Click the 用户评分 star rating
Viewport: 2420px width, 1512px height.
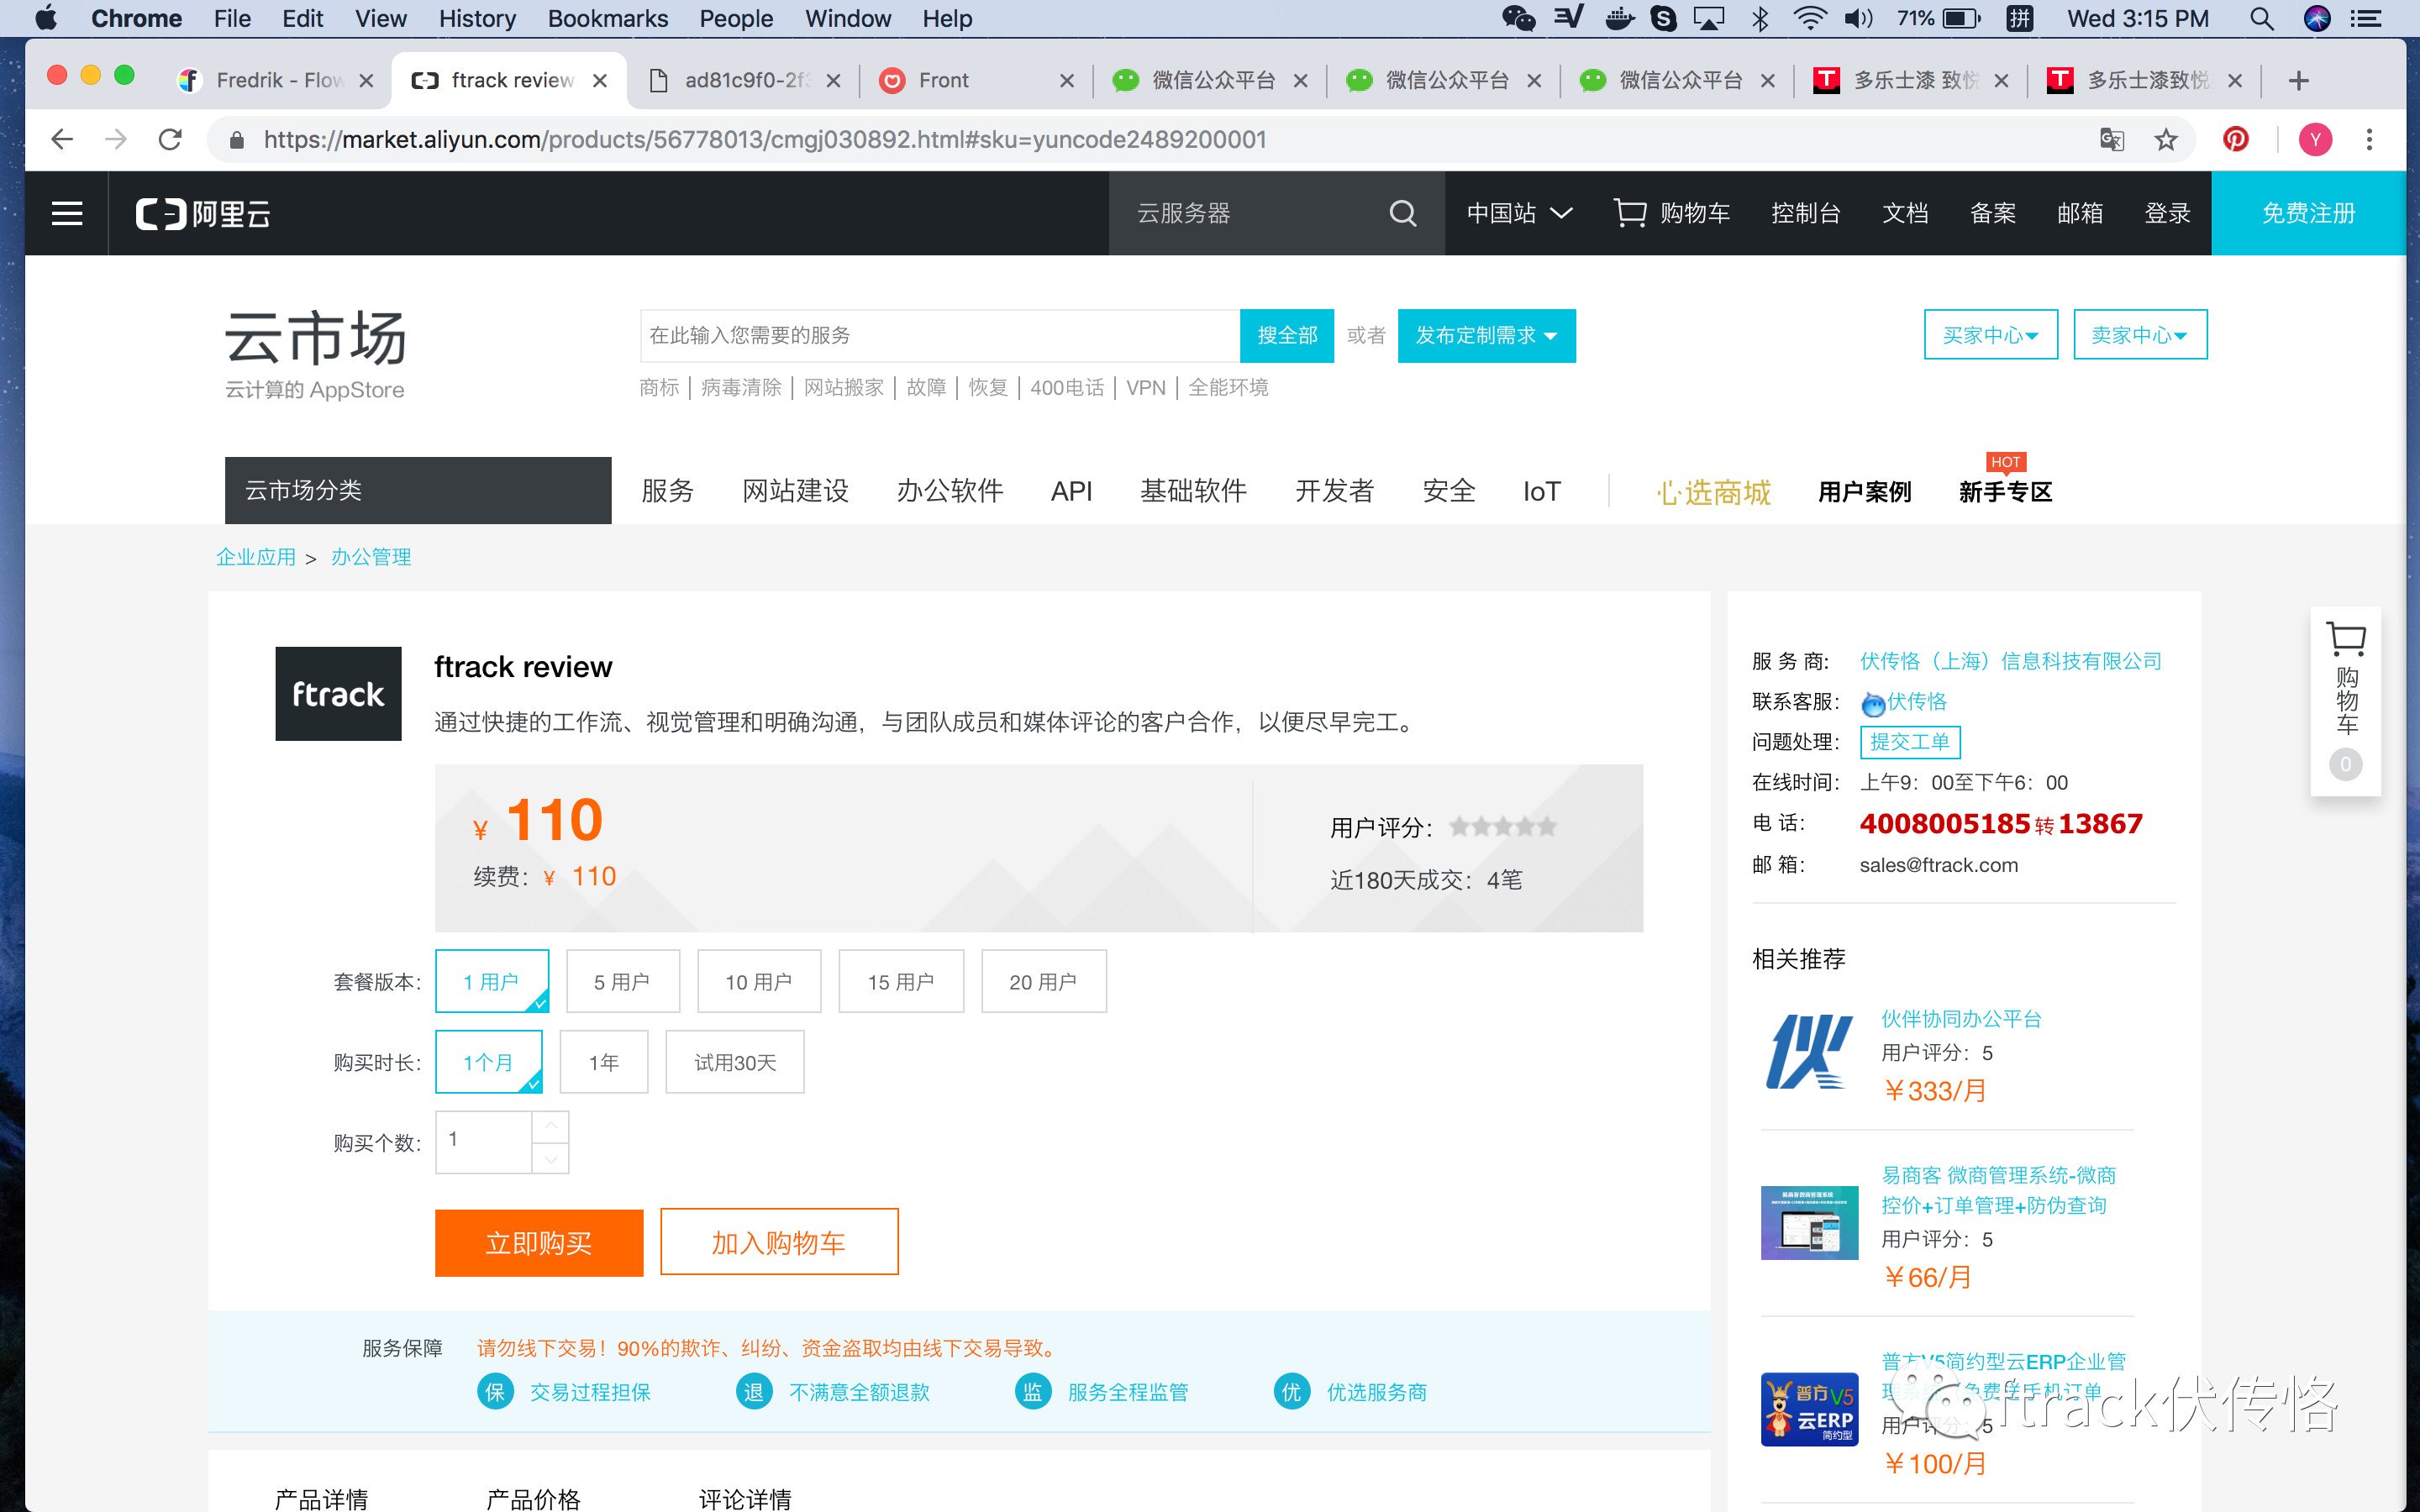click(x=1503, y=827)
